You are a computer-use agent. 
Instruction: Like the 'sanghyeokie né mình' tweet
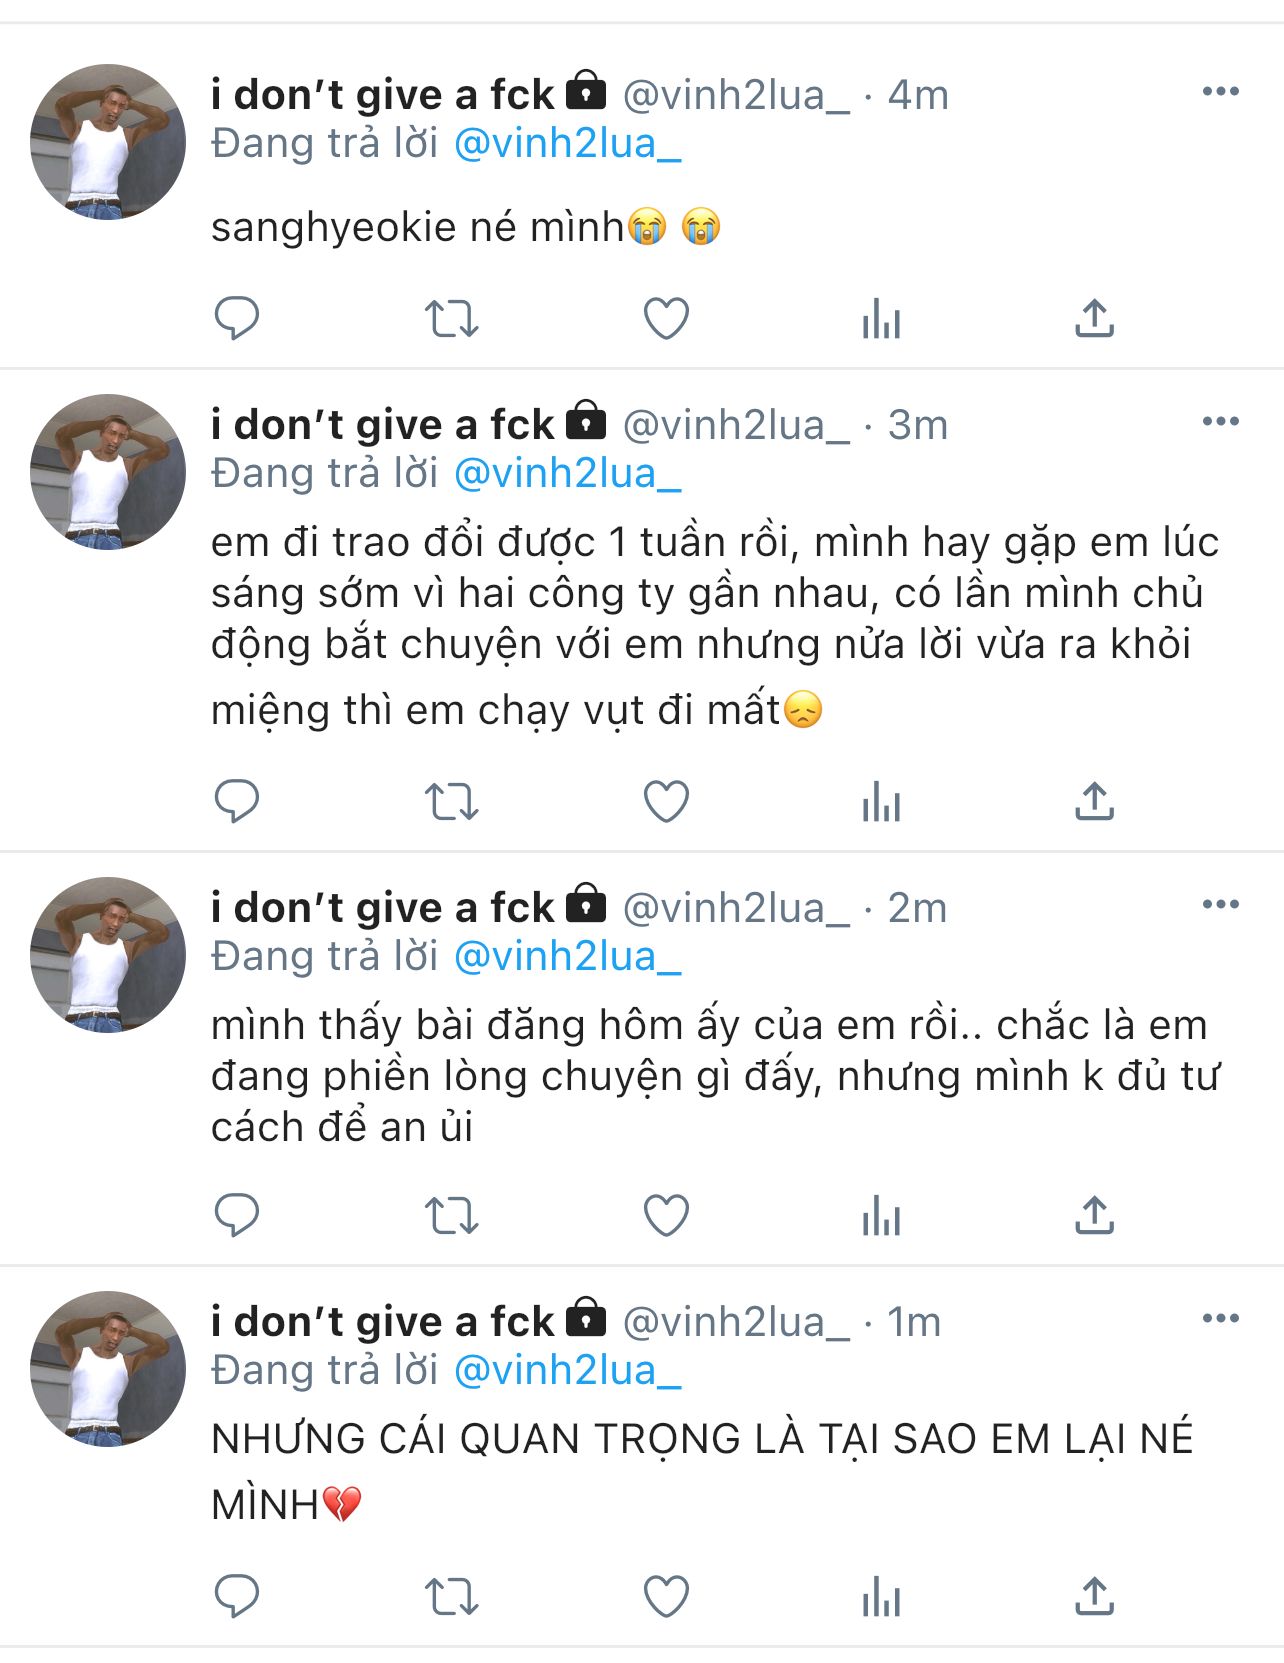(x=666, y=319)
